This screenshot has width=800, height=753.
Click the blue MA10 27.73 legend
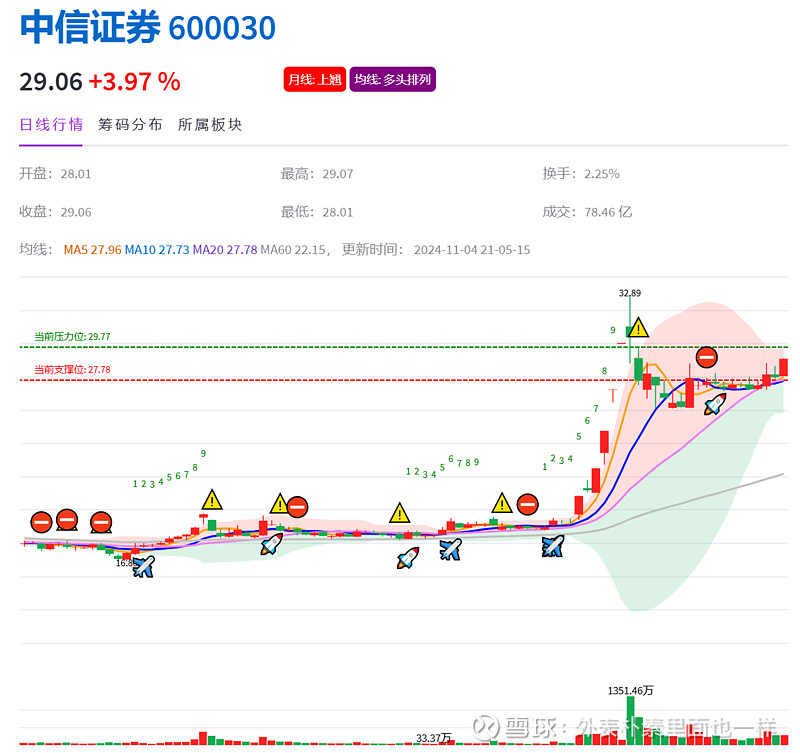(157, 249)
